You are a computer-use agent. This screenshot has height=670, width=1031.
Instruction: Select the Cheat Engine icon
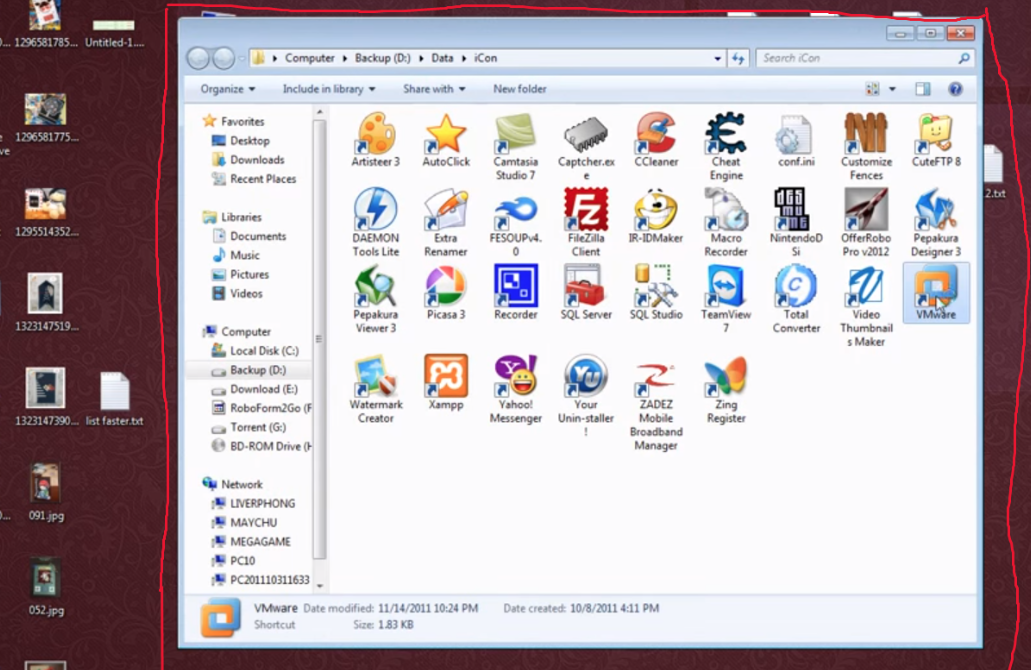pos(726,134)
